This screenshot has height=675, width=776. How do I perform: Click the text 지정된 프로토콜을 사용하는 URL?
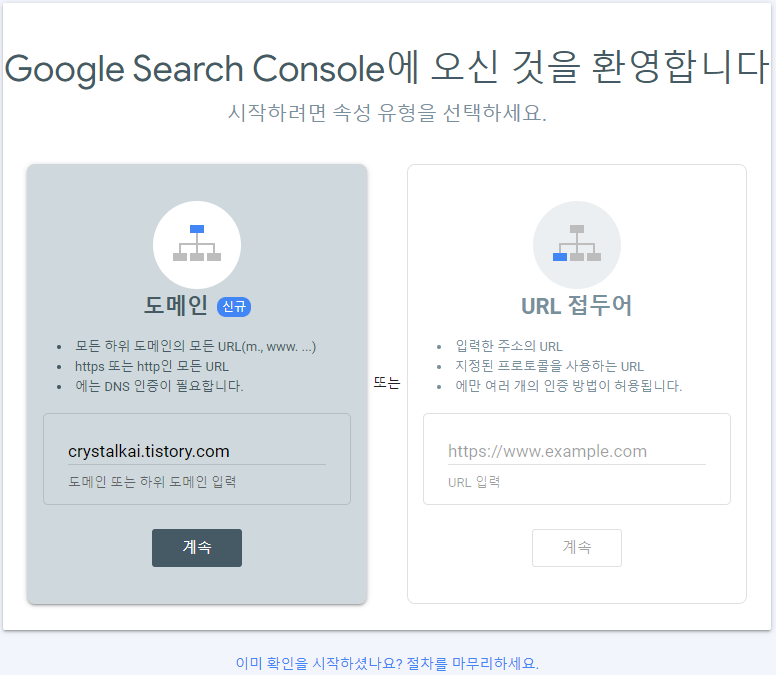pyautogui.click(x=549, y=366)
